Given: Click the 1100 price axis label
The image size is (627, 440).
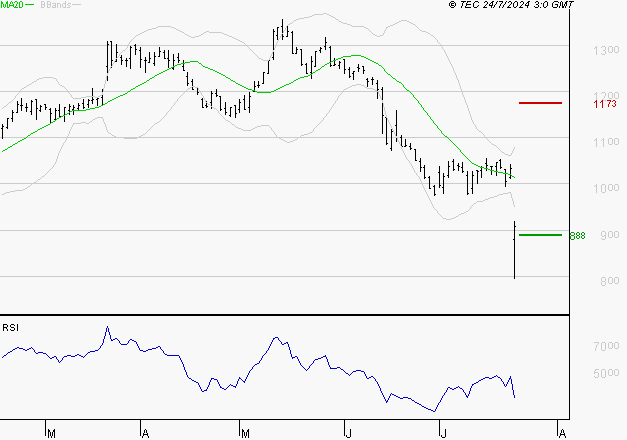Looking at the screenshot, I should (x=606, y=142).
